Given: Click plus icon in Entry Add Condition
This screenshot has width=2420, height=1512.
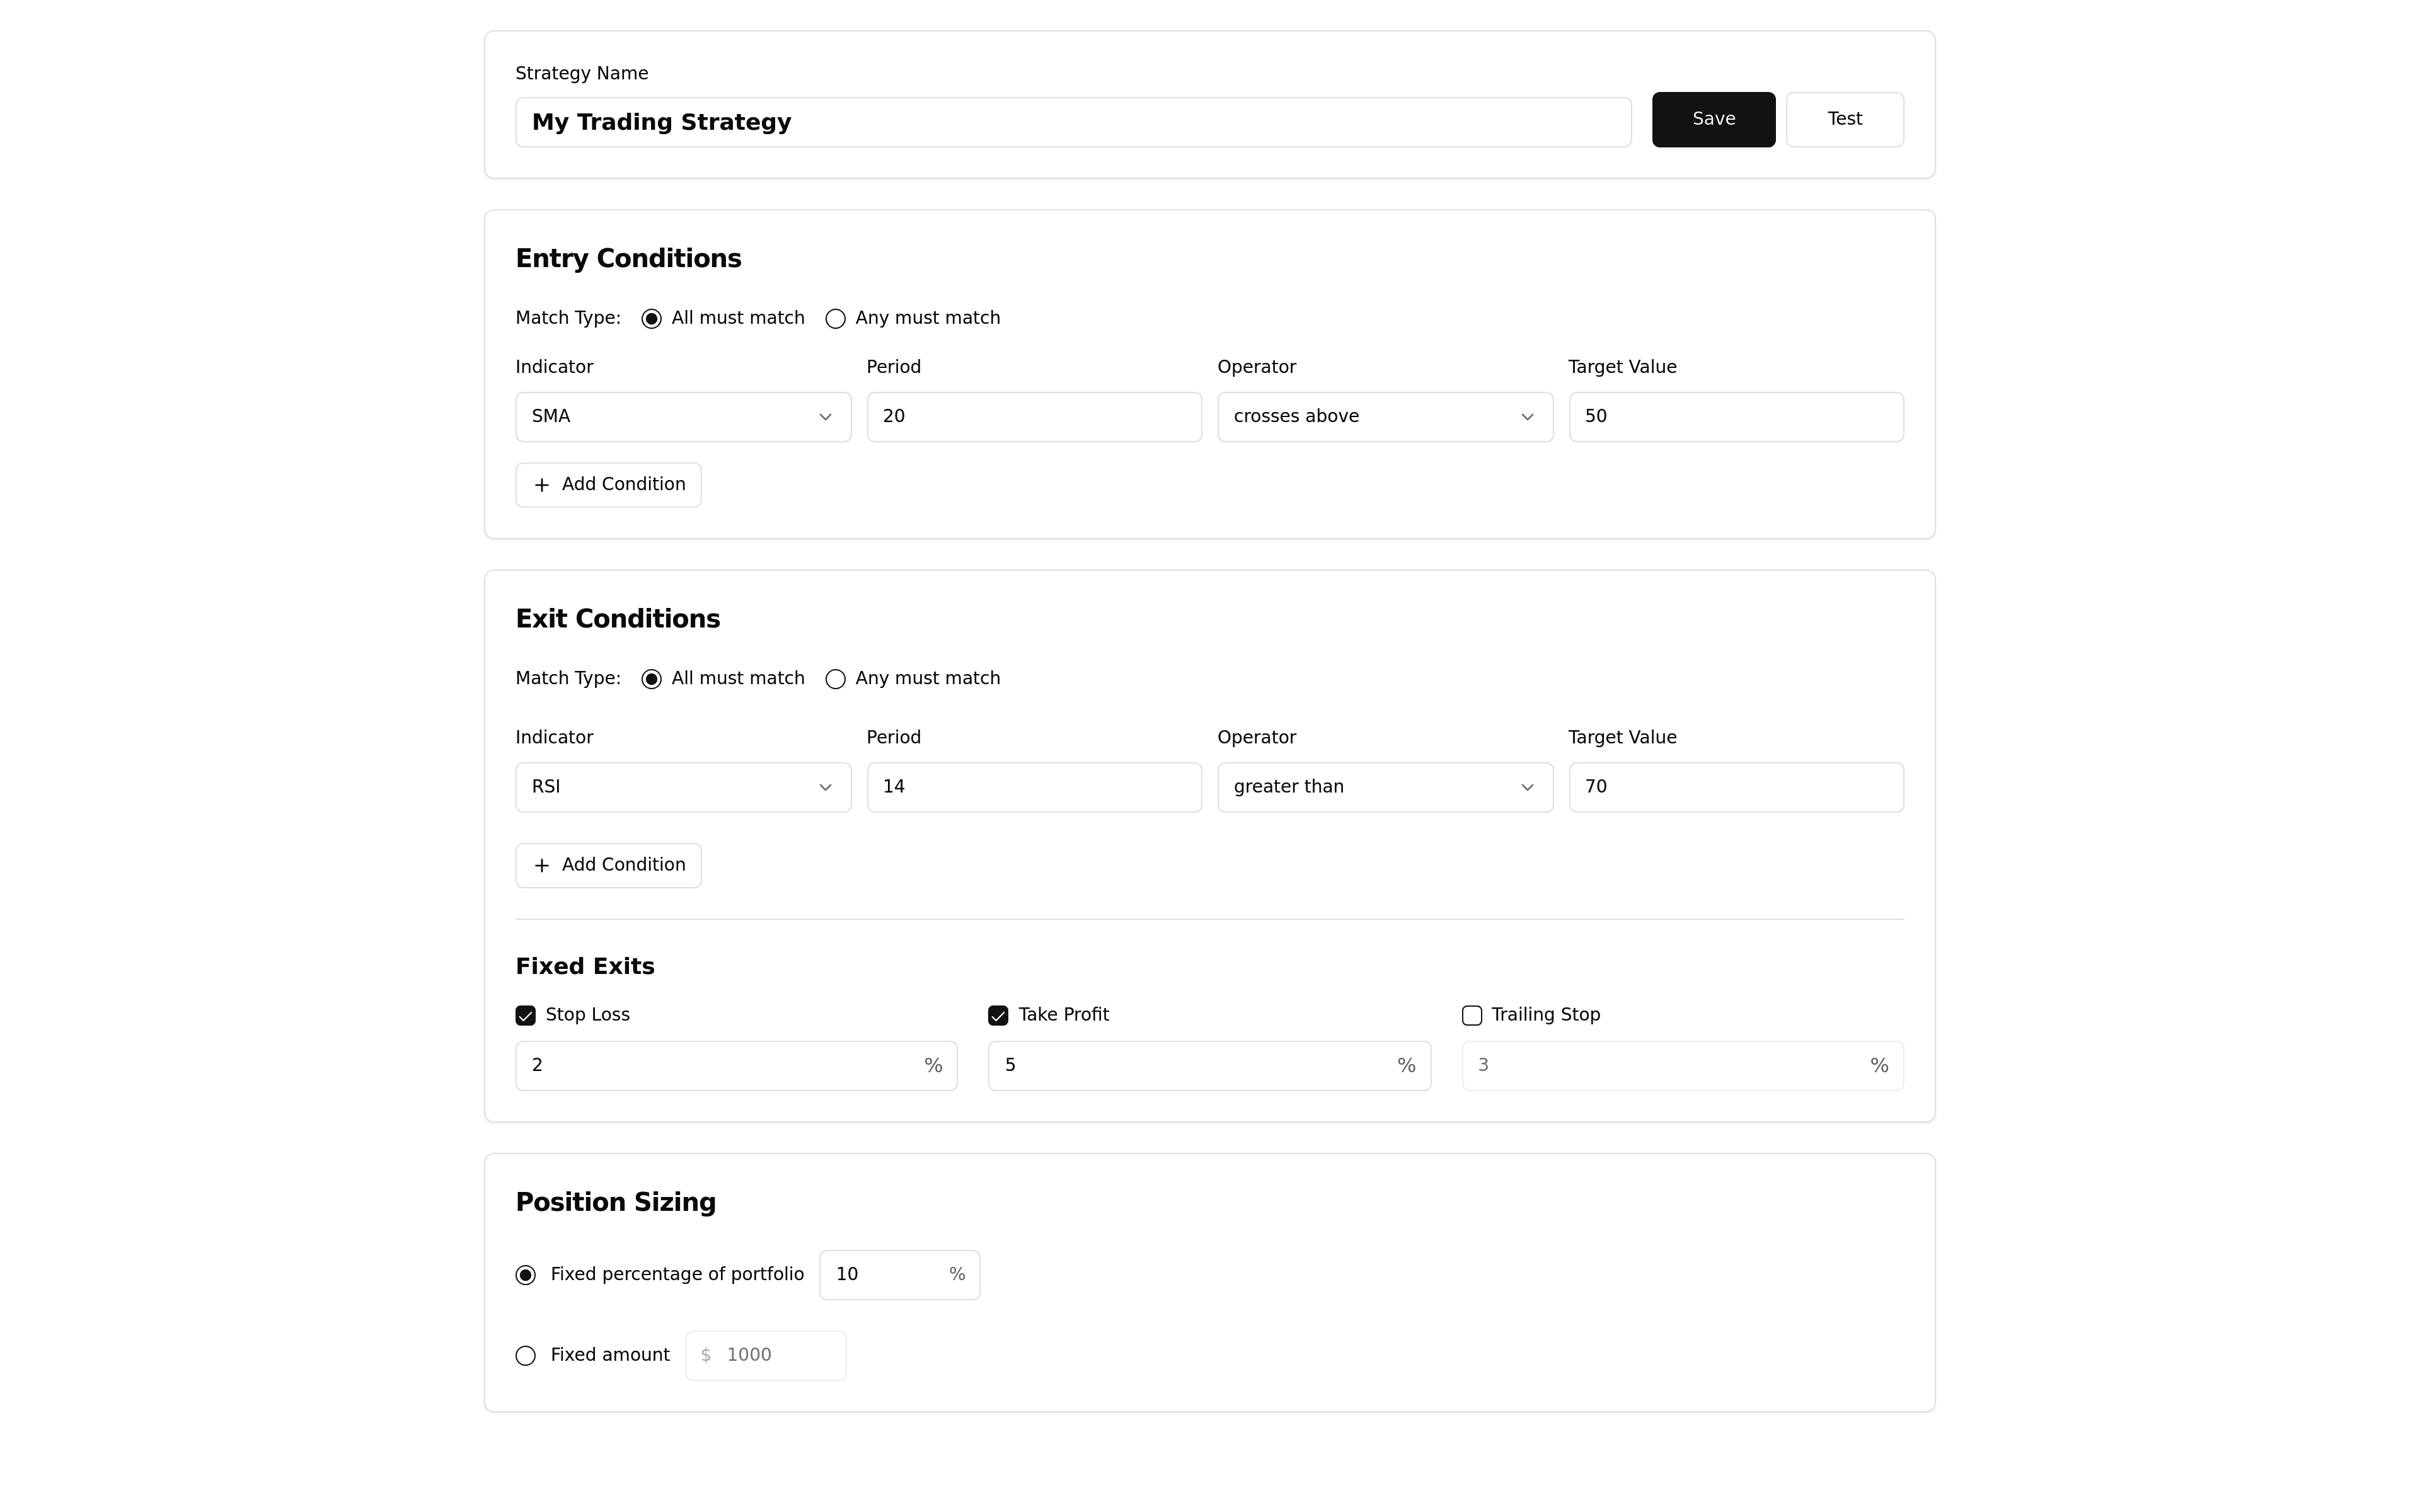Looking at the screenshot, I should pos(541,485).
